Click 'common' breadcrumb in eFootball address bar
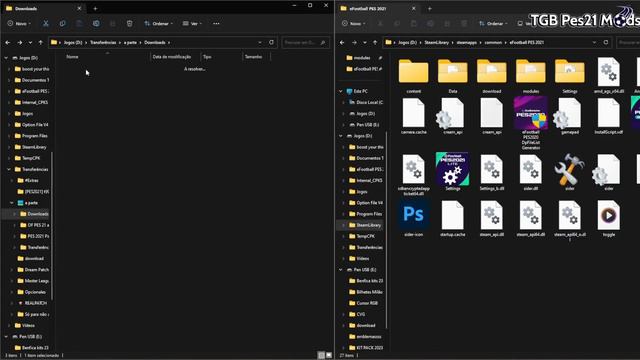Image resolution: width=640 pixels, height=360 pixels. point(493,42)
